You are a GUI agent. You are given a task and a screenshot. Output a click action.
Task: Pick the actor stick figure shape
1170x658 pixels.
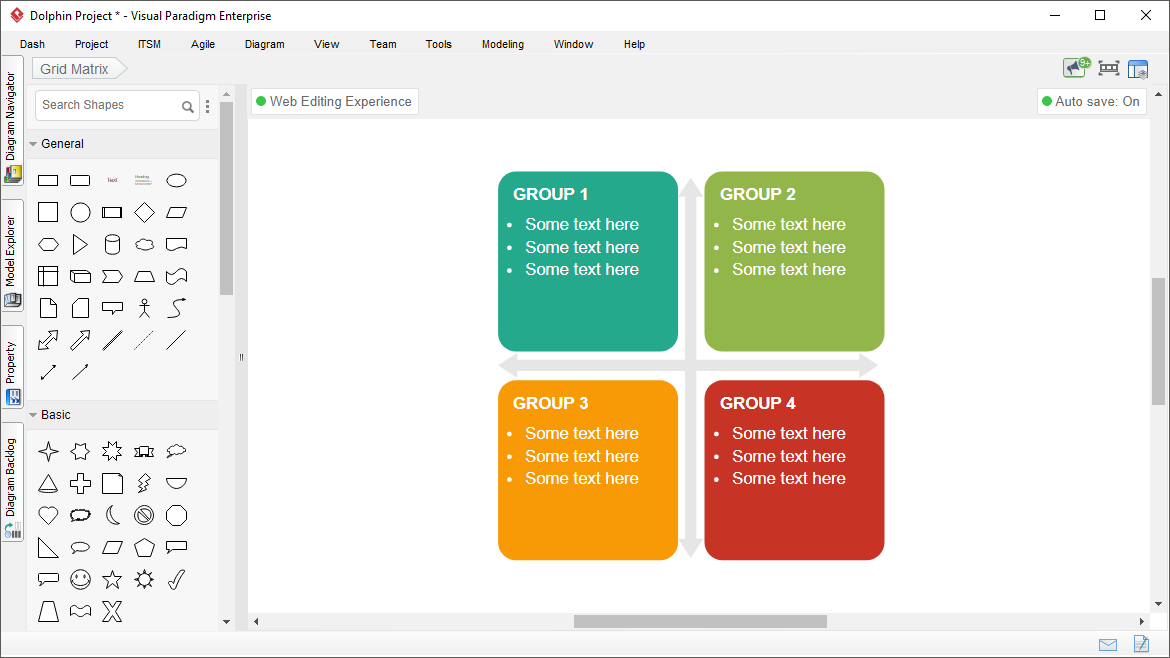(x=144, y=308)
